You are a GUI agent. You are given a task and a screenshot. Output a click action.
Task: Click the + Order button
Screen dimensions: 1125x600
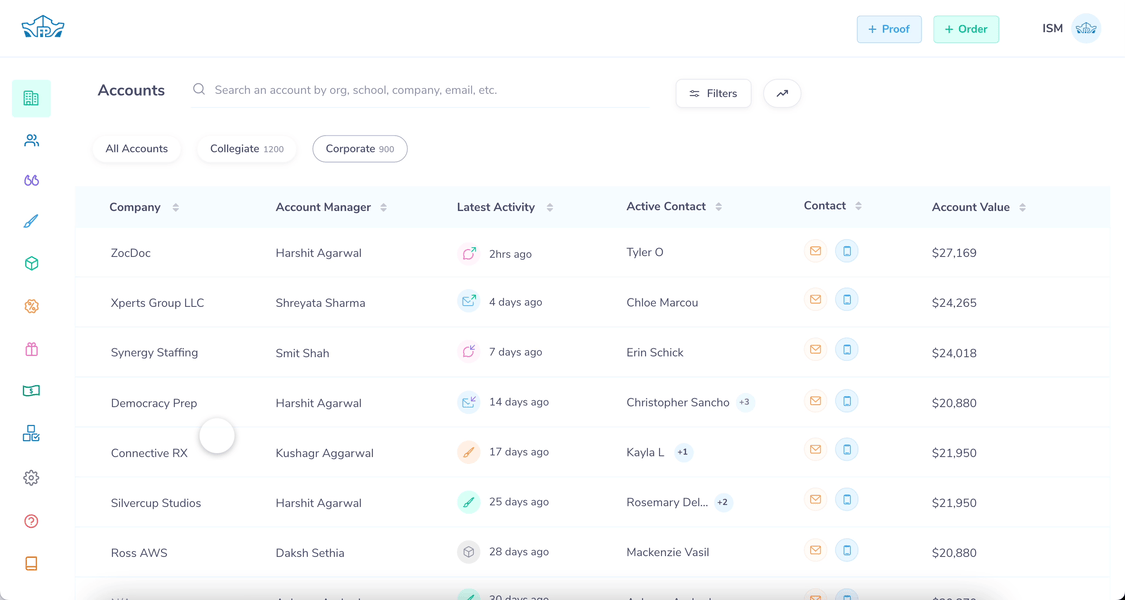point(966,29)
